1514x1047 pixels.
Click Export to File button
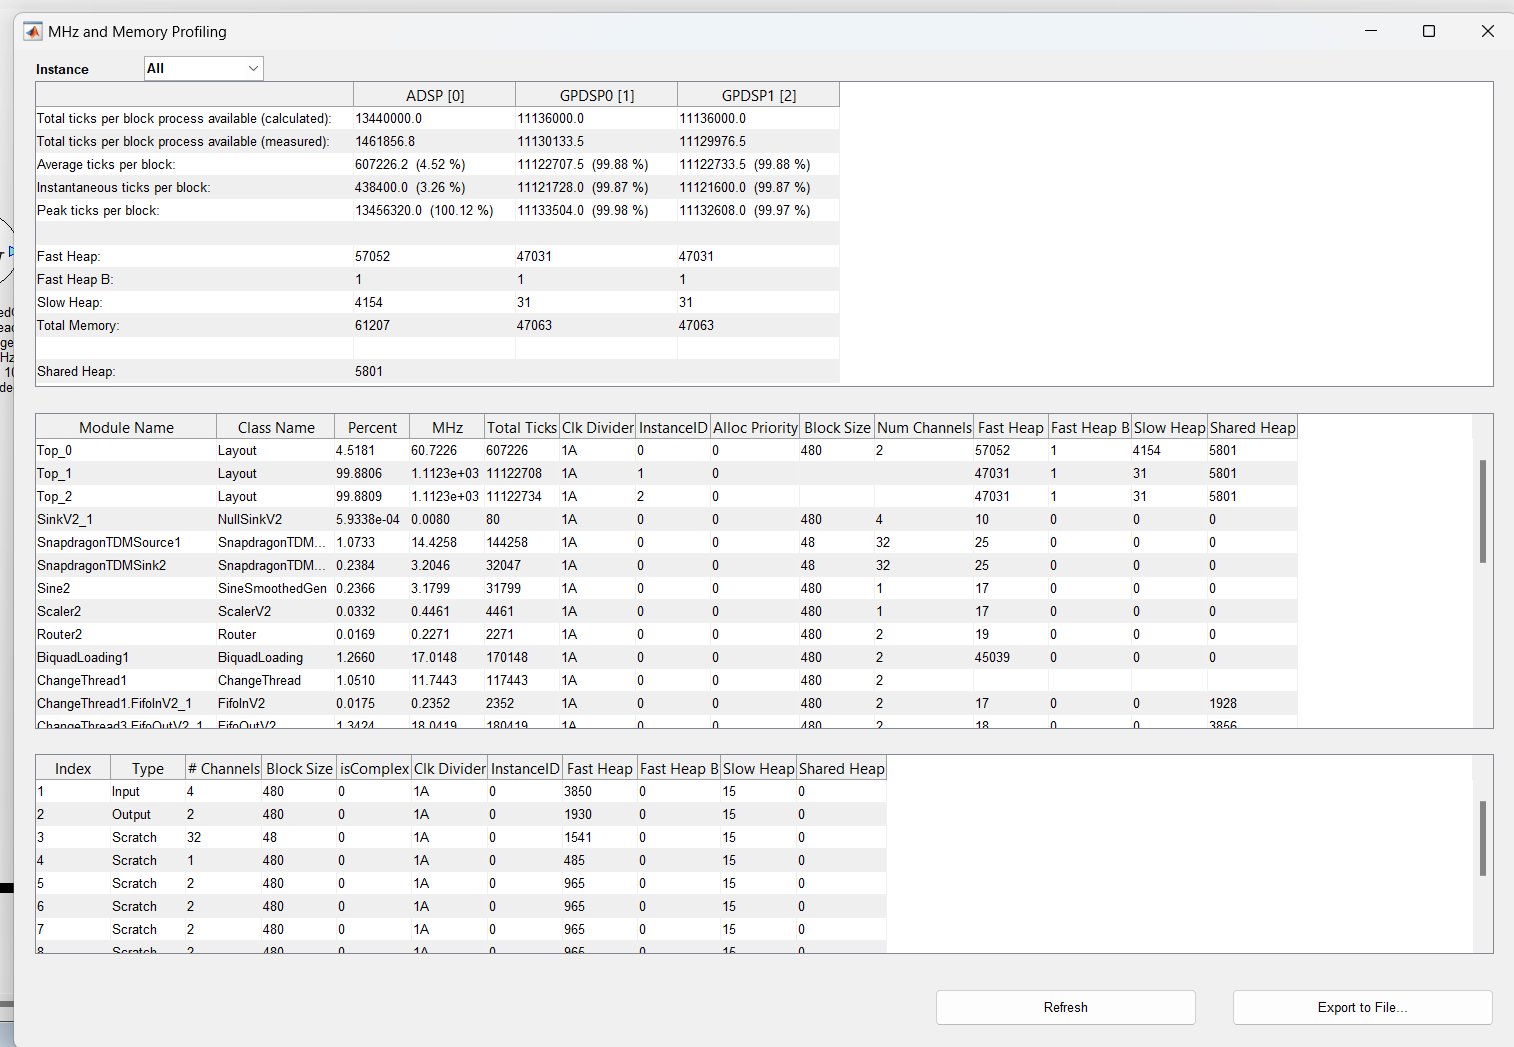[x=1362, y=1007]
